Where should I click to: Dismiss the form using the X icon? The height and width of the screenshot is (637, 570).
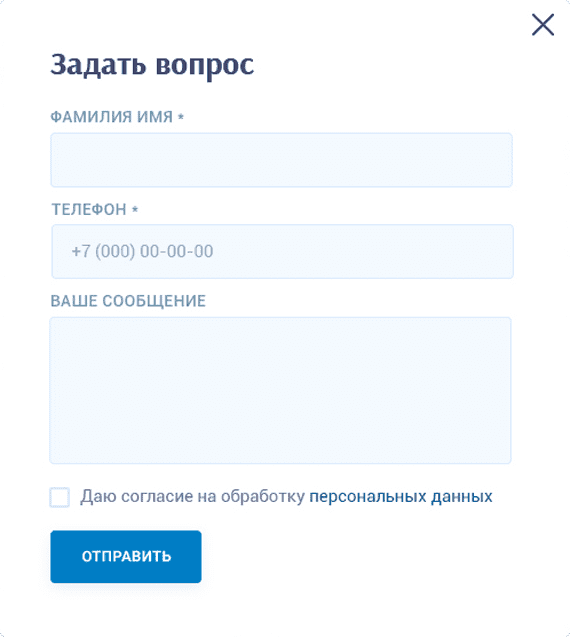(x=543, y=24)
